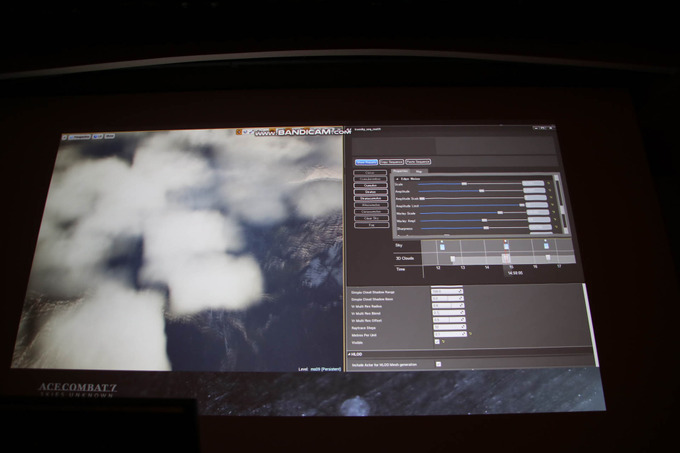This screenshot has height=453, width=680.
Task: Click the blue highlighted sequence button
Action: (x=366, y=162)
